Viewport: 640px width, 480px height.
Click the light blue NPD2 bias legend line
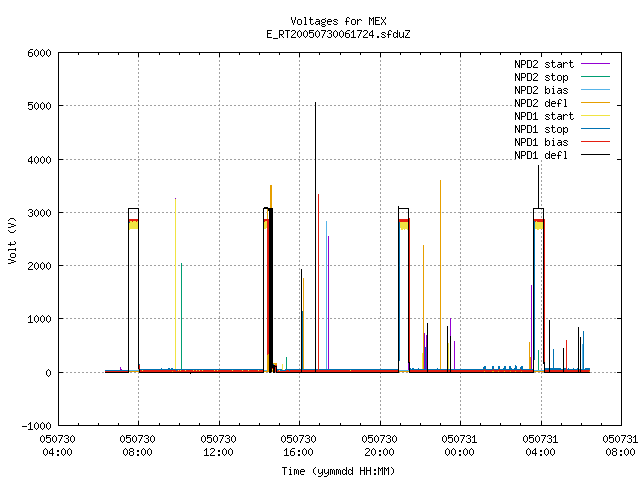click(x=596, y=90)
